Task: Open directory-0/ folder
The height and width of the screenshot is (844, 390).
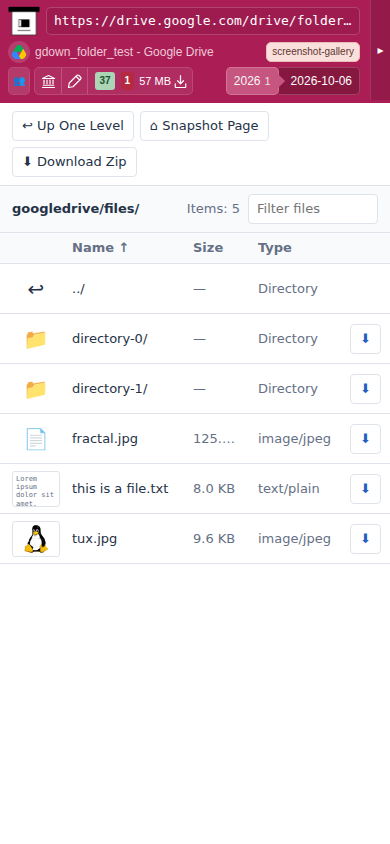Action: [110, 339]
